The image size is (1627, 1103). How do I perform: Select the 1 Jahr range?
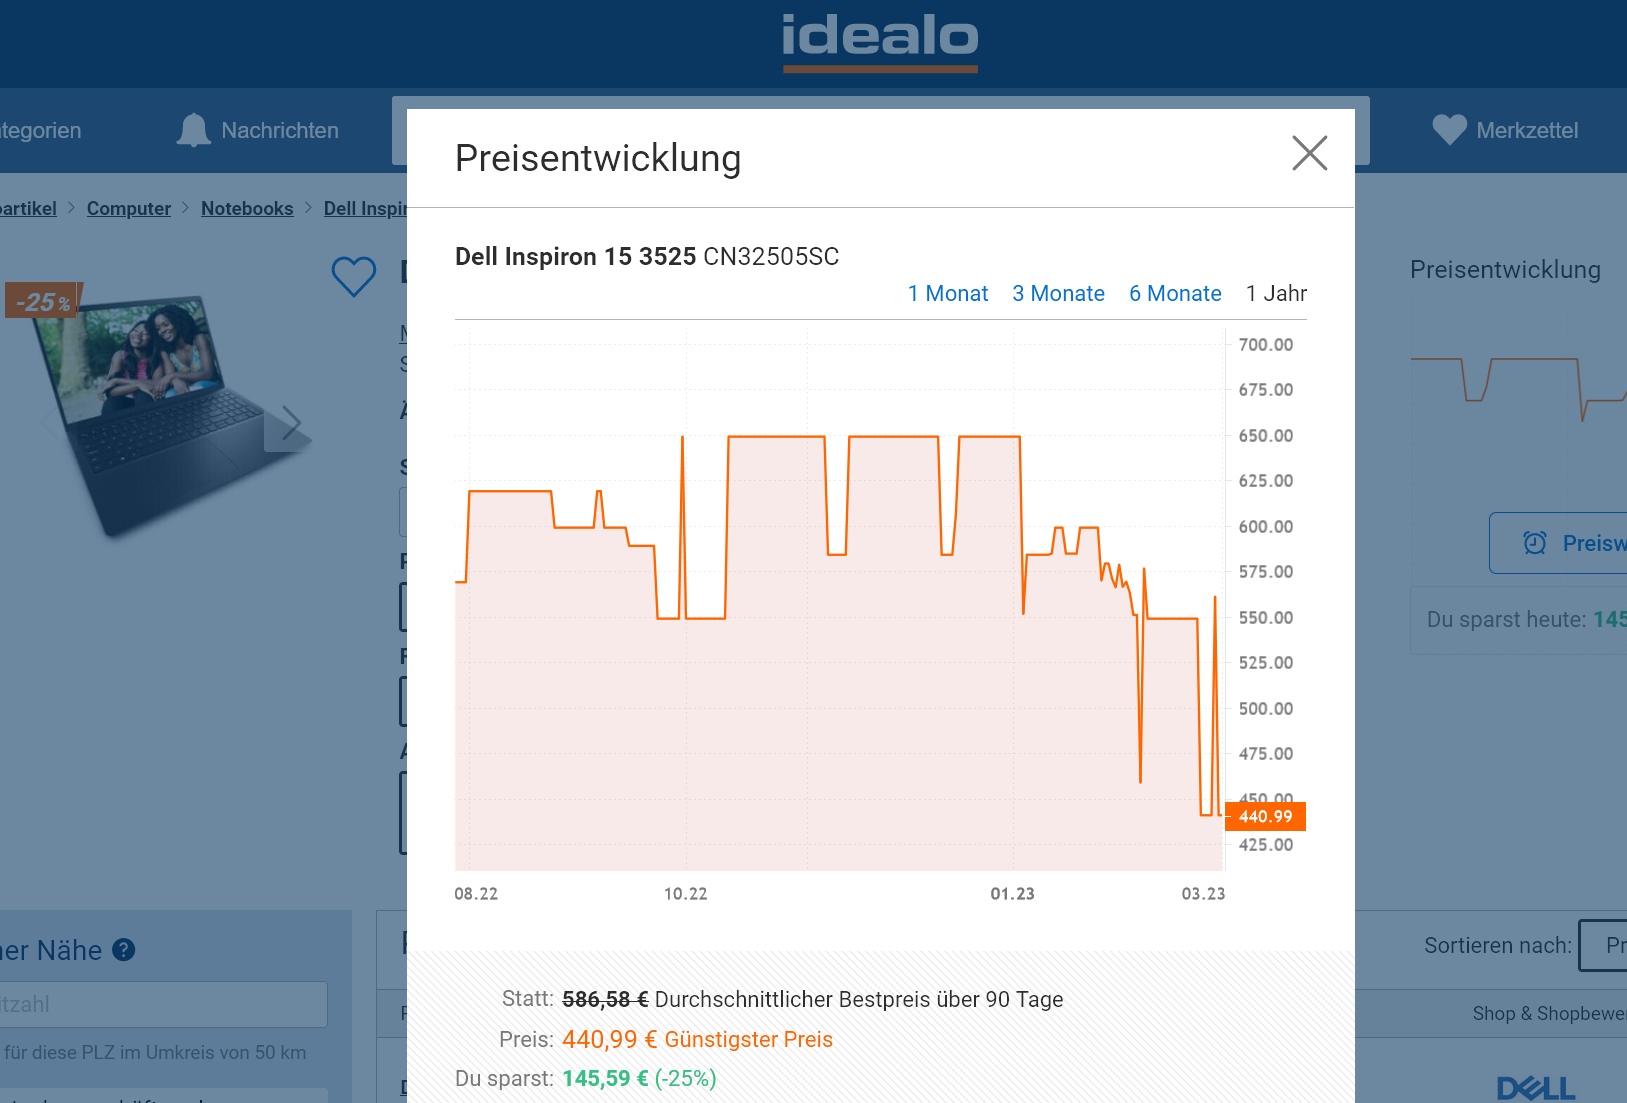point(1276,294)
